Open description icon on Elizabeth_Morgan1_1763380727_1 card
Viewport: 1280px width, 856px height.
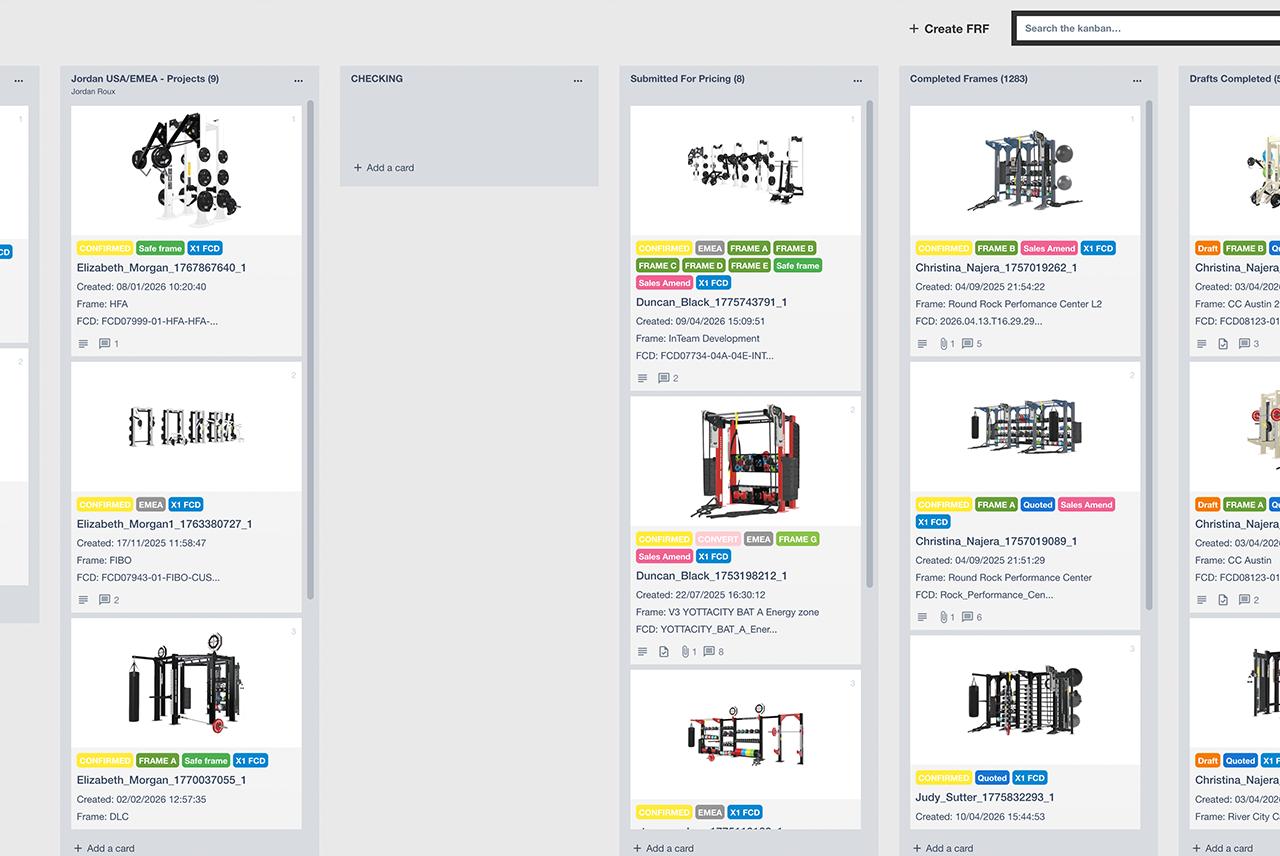[x=83, y=600]
